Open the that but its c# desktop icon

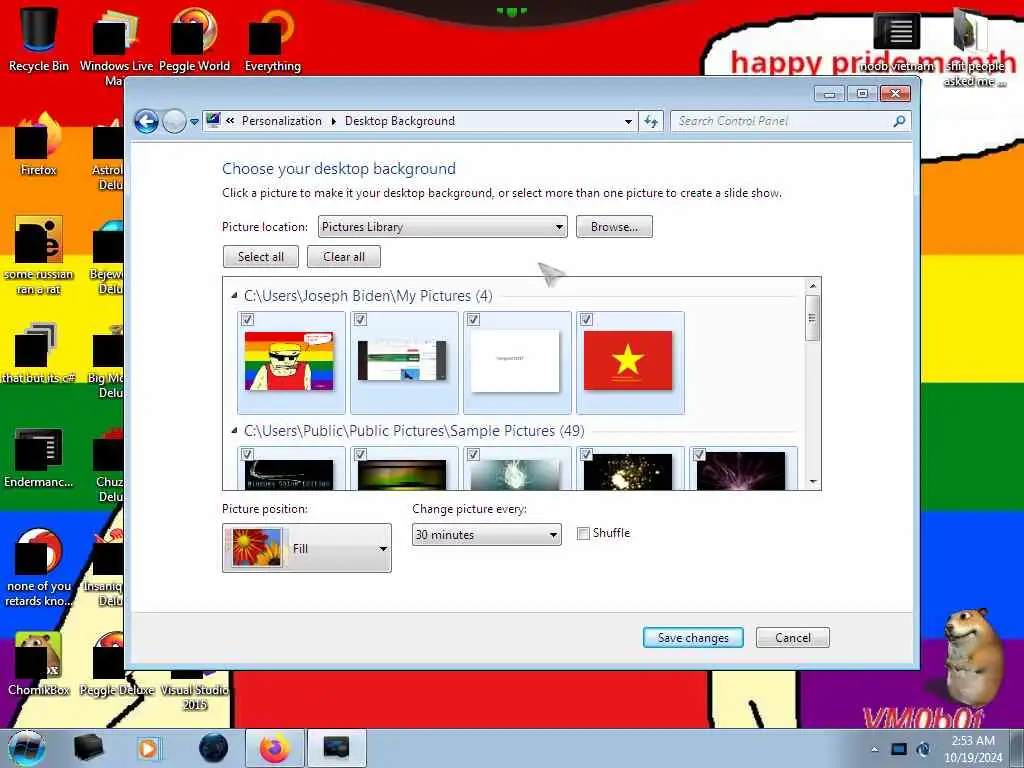click(39, 351)
